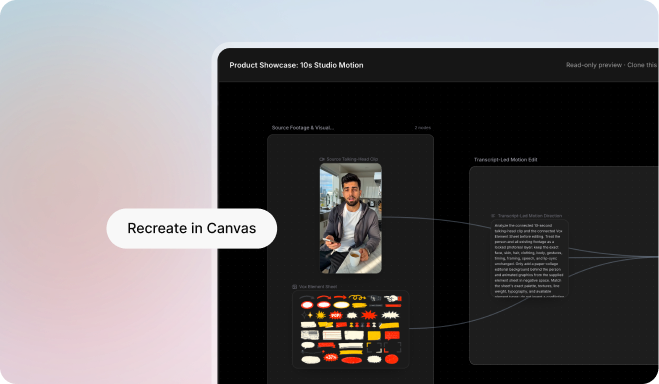The height and width of the screenshot is (384, 659).
Task: Open the Vox Element Sheet image thumbnail
Action: coord(351,329)
